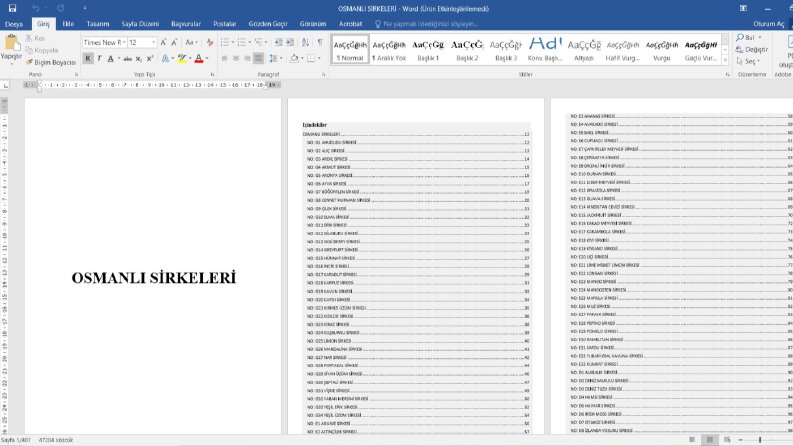793x446 pixels.
Task: Increase paragraph indent
Action: point(290,42)
